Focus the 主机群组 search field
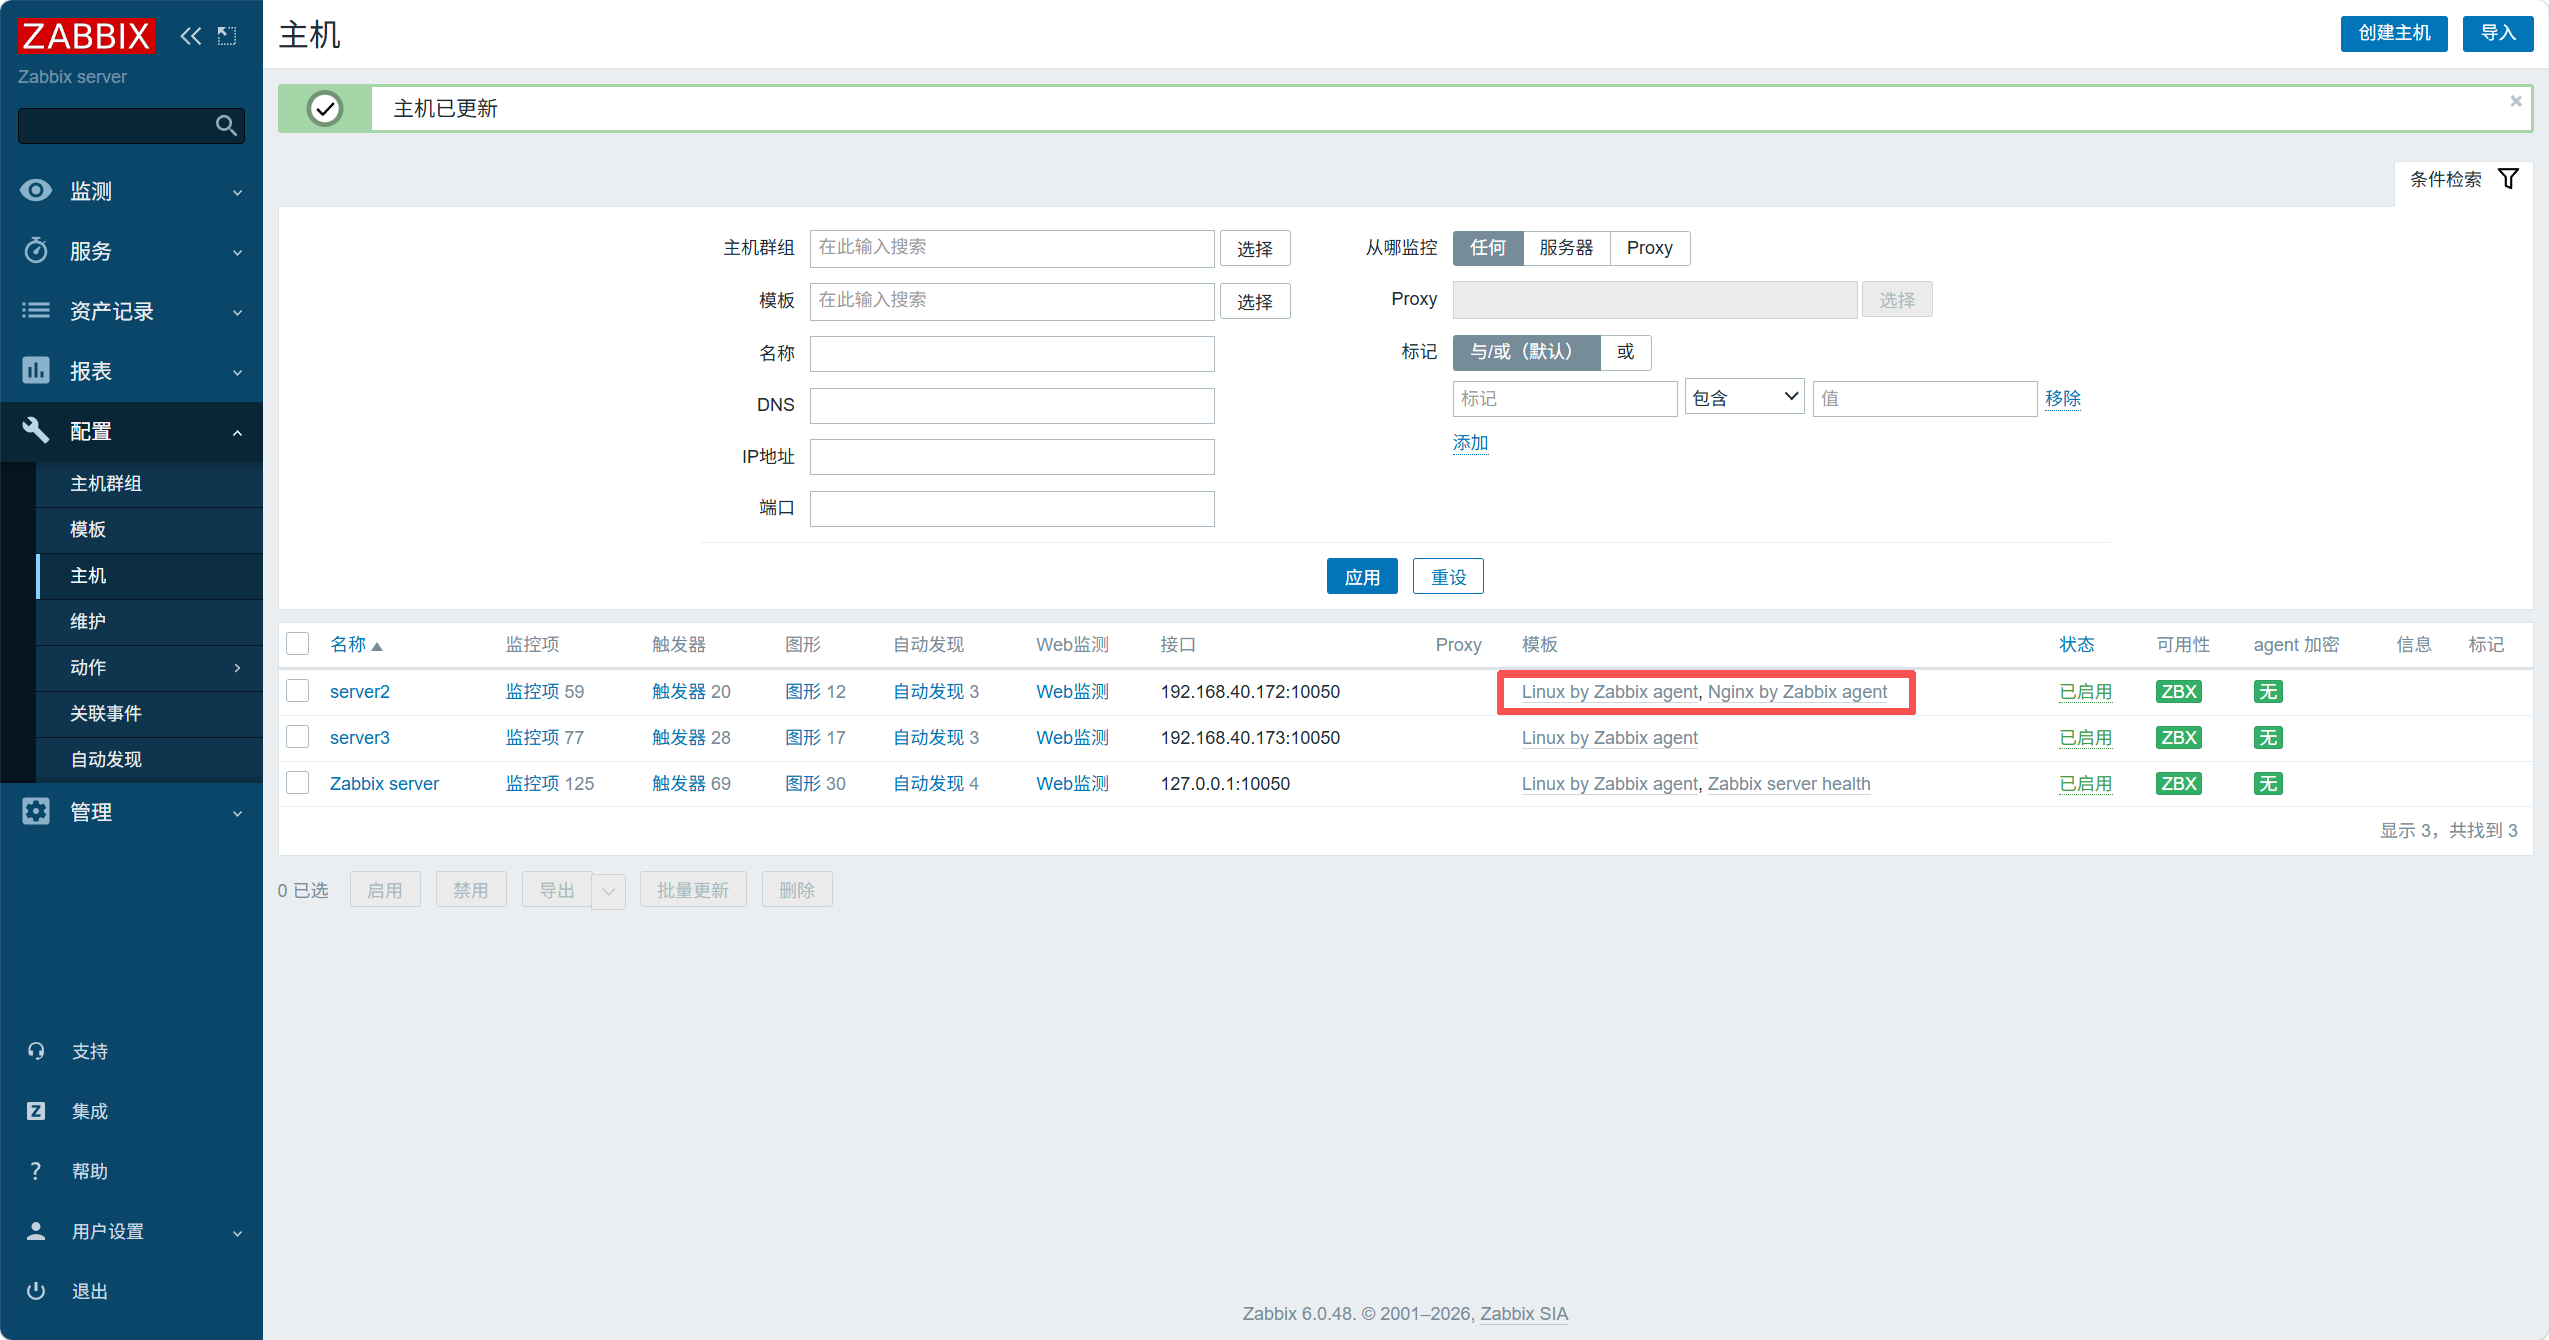The height and width of the screenshot is (1340, 2549). click(x=1012, y=248)
